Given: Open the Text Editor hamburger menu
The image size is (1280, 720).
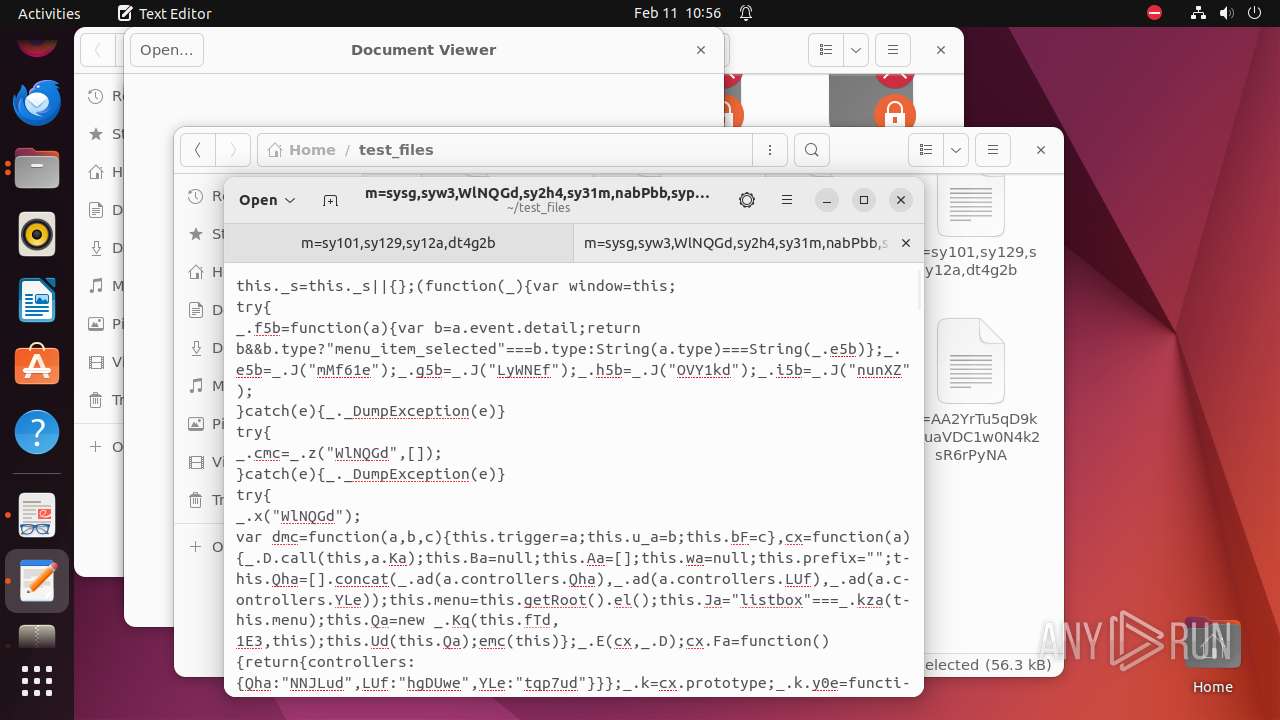Looking at the screenshot, I should (787, 200).
